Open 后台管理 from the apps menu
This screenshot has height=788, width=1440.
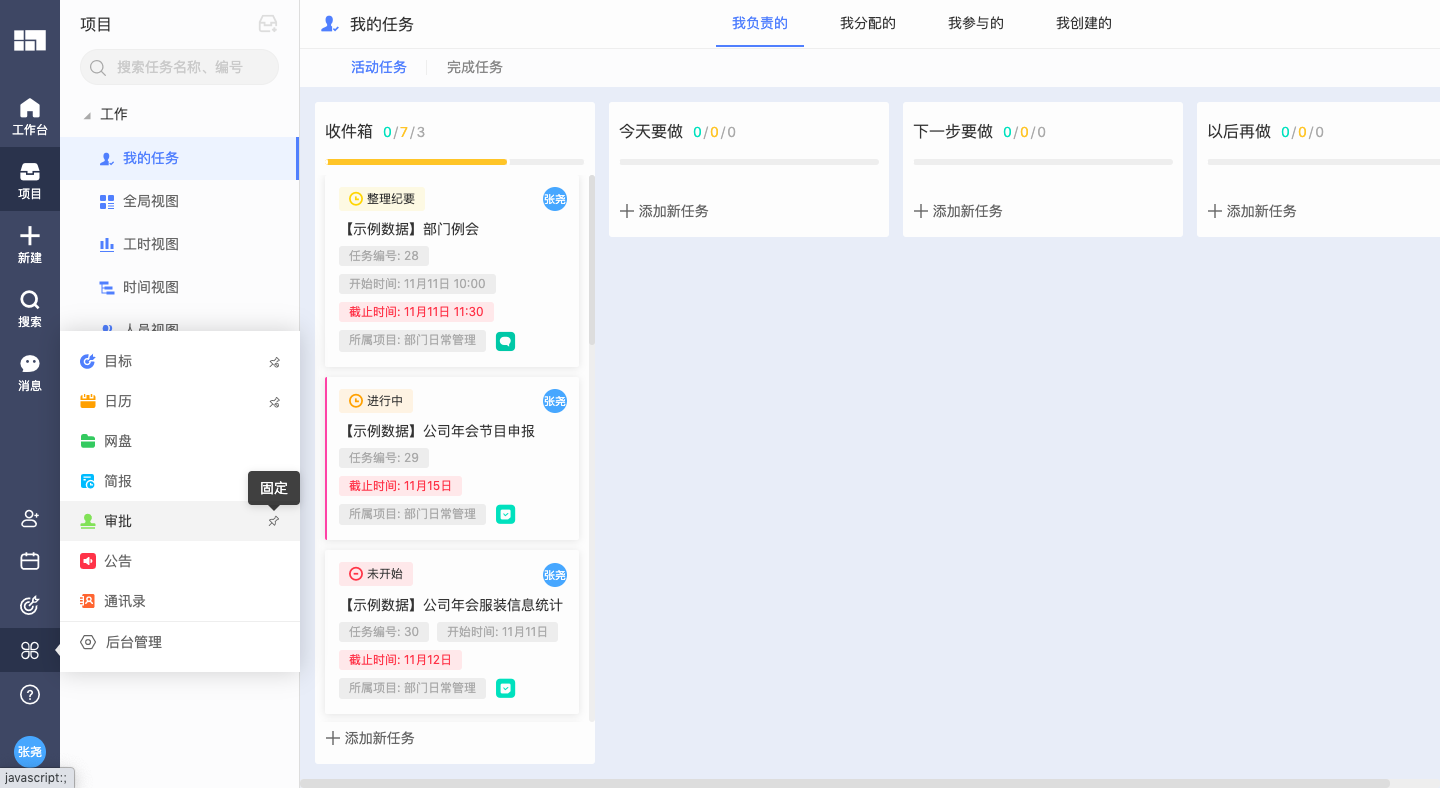coord(133,642)
